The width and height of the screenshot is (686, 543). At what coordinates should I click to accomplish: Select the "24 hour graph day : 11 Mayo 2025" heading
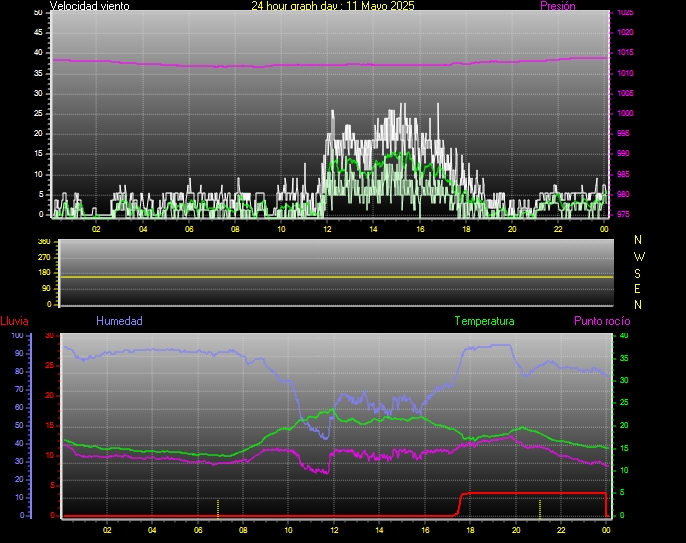coord(332,6)
